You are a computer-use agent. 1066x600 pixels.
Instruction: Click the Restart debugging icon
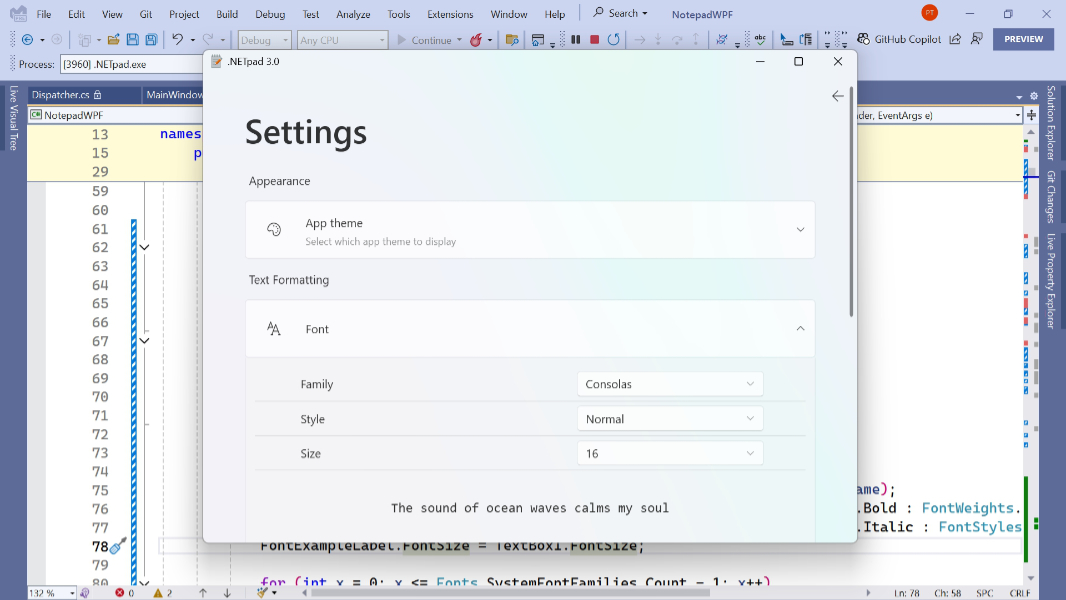(612, 40)
